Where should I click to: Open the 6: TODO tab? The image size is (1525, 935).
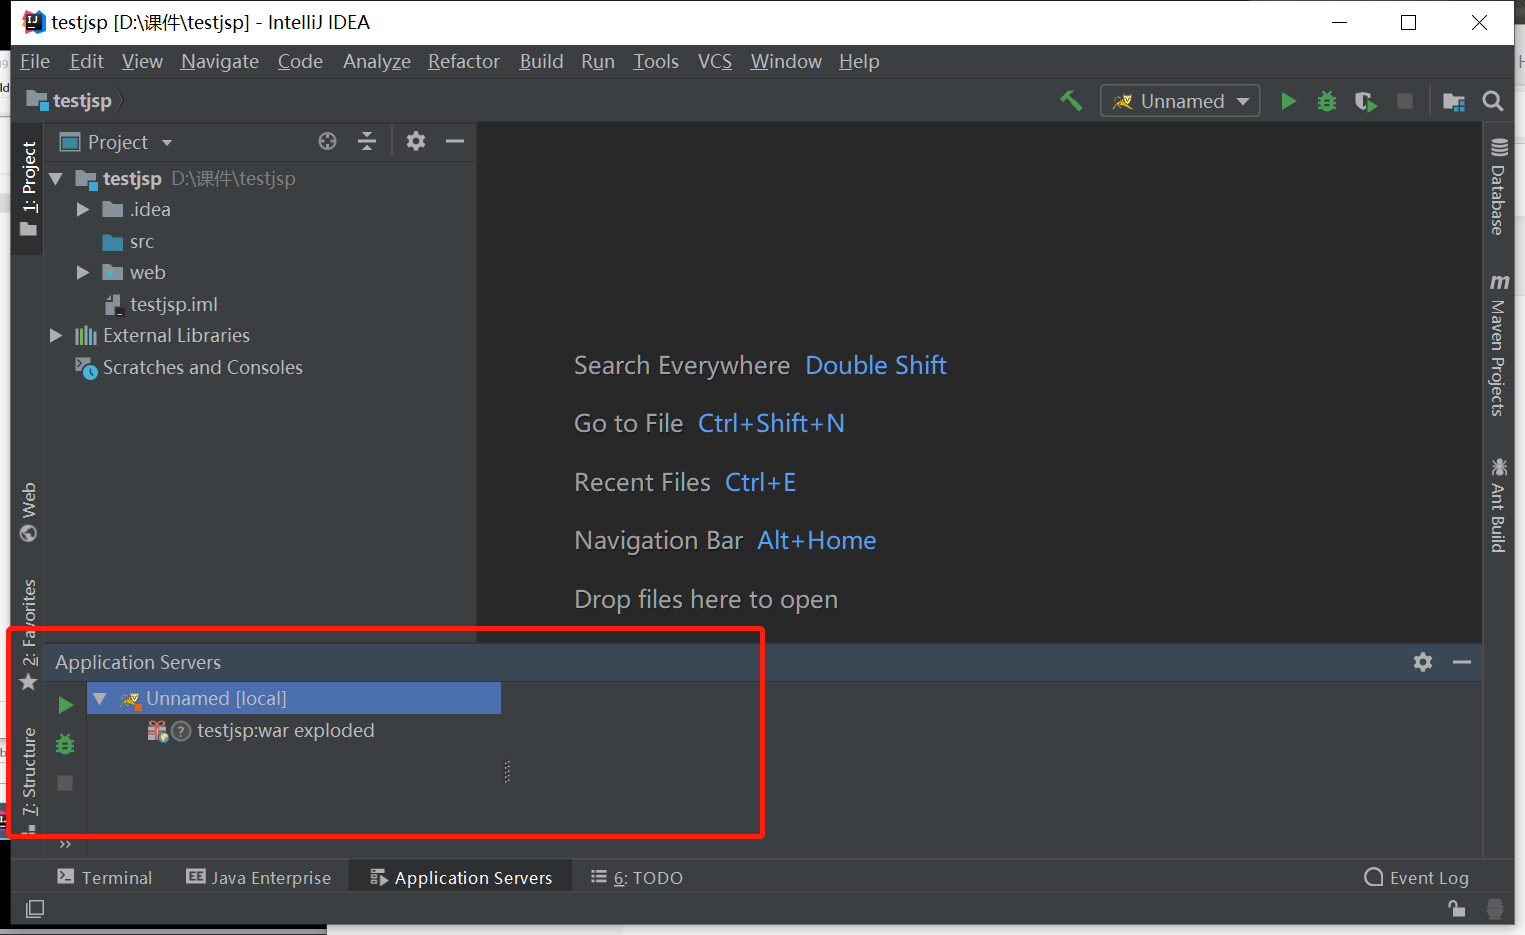[x=637, y=877]
